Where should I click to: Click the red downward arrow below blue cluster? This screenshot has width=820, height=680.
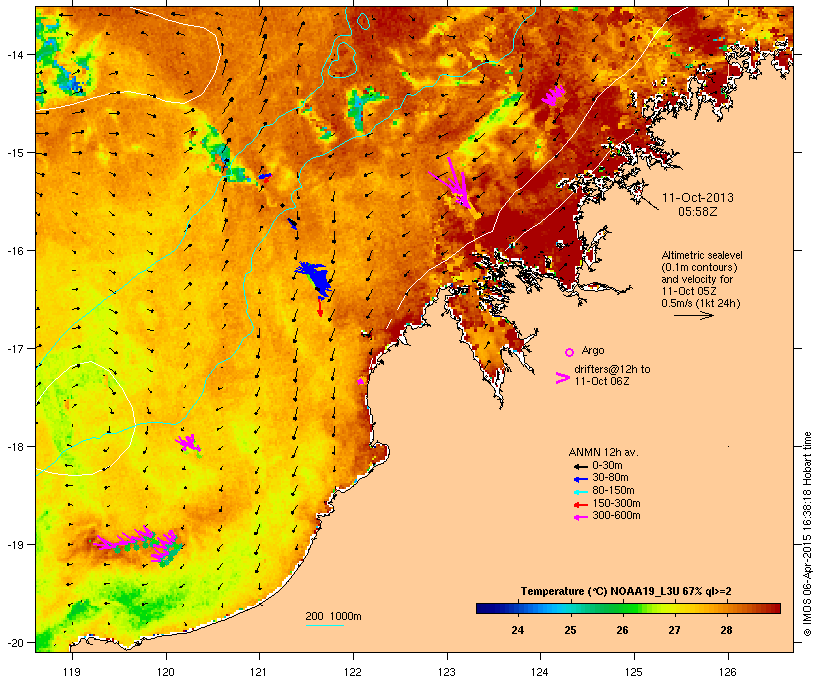click(320, 308)
